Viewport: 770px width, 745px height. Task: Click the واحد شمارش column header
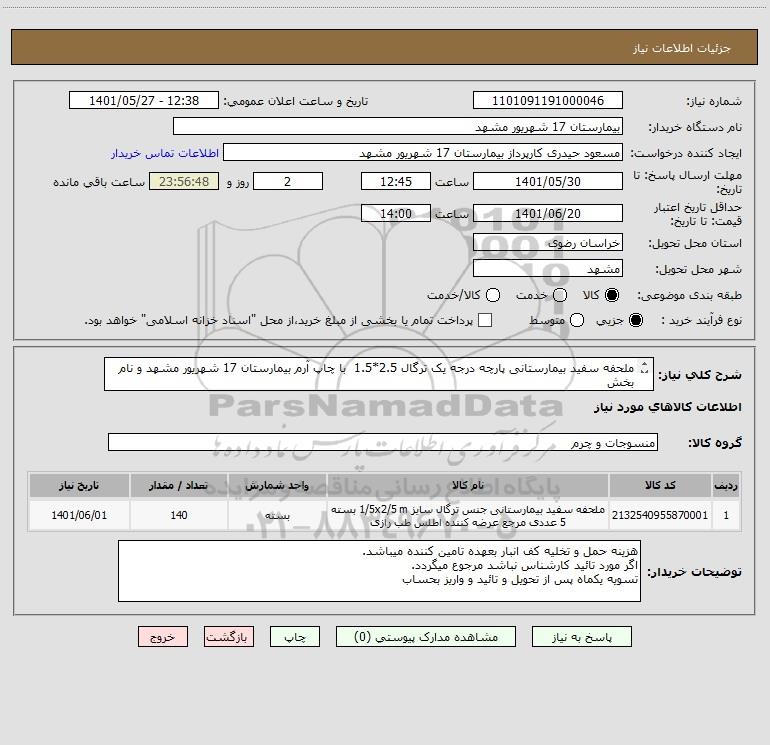coord(277,485)
